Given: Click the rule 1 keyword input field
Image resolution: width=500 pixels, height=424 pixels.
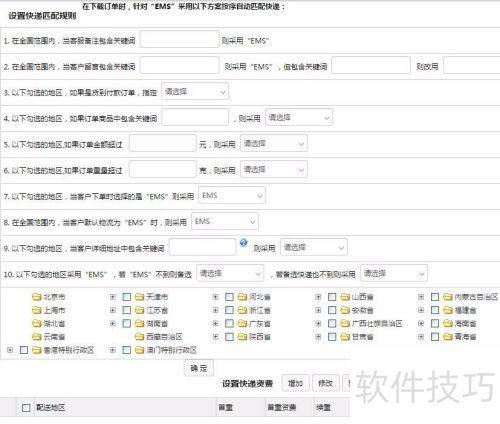Looking at the screenshot, I should (180, 39).
